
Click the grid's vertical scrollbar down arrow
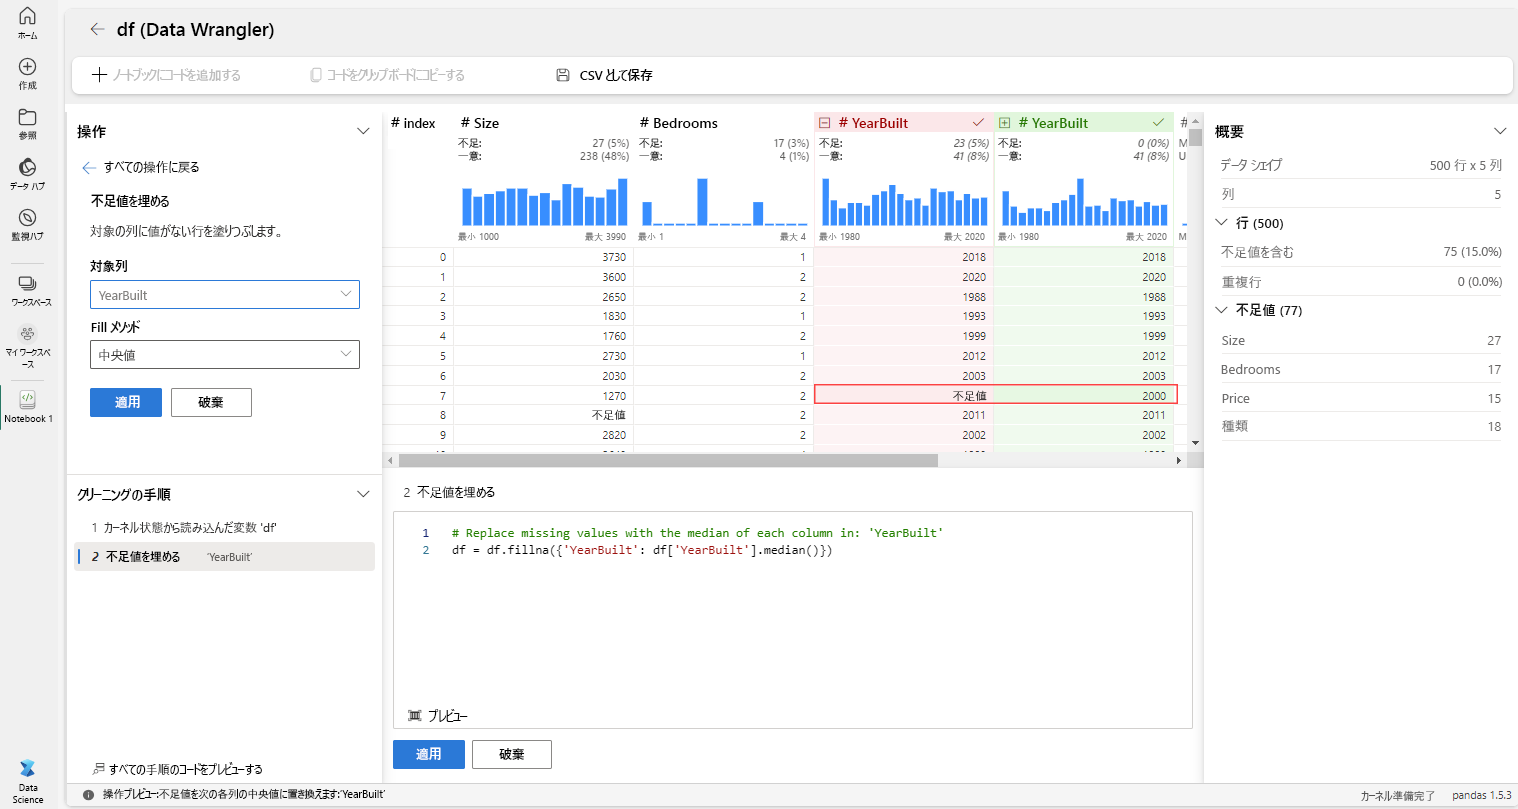(1195, 442)
